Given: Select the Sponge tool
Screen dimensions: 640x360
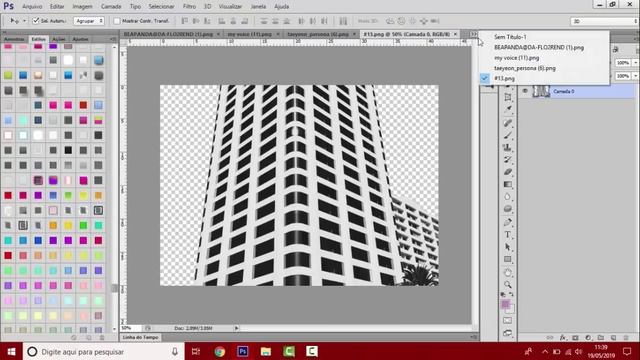Looking at the screenshot, I should click(508, 209).
